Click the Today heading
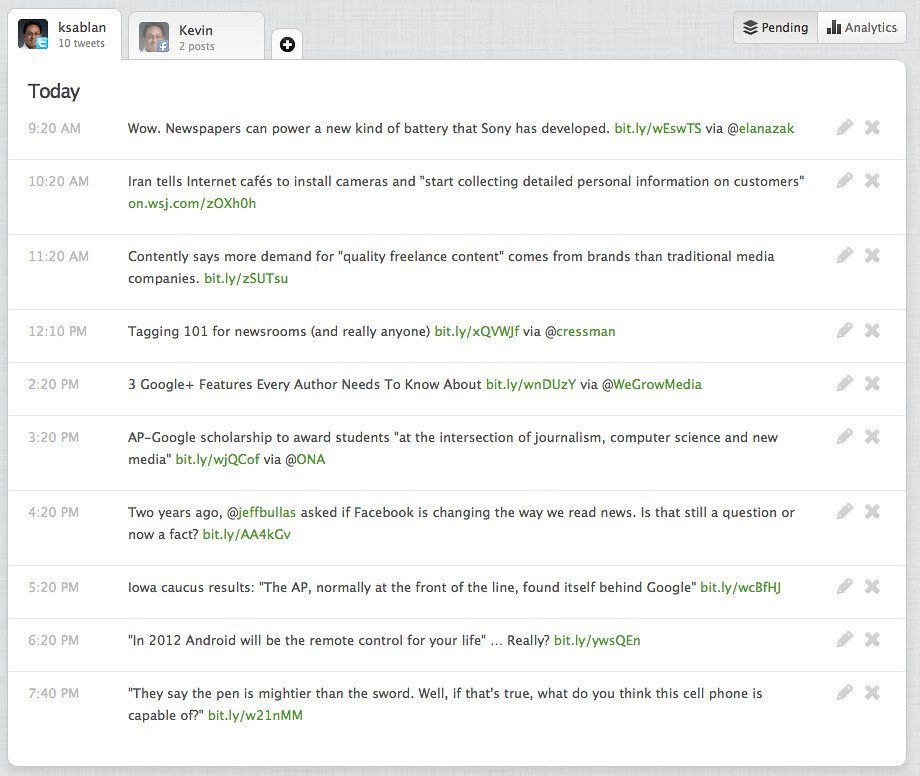The height and width of the screenshot is (776, 920). click(54, 92)
